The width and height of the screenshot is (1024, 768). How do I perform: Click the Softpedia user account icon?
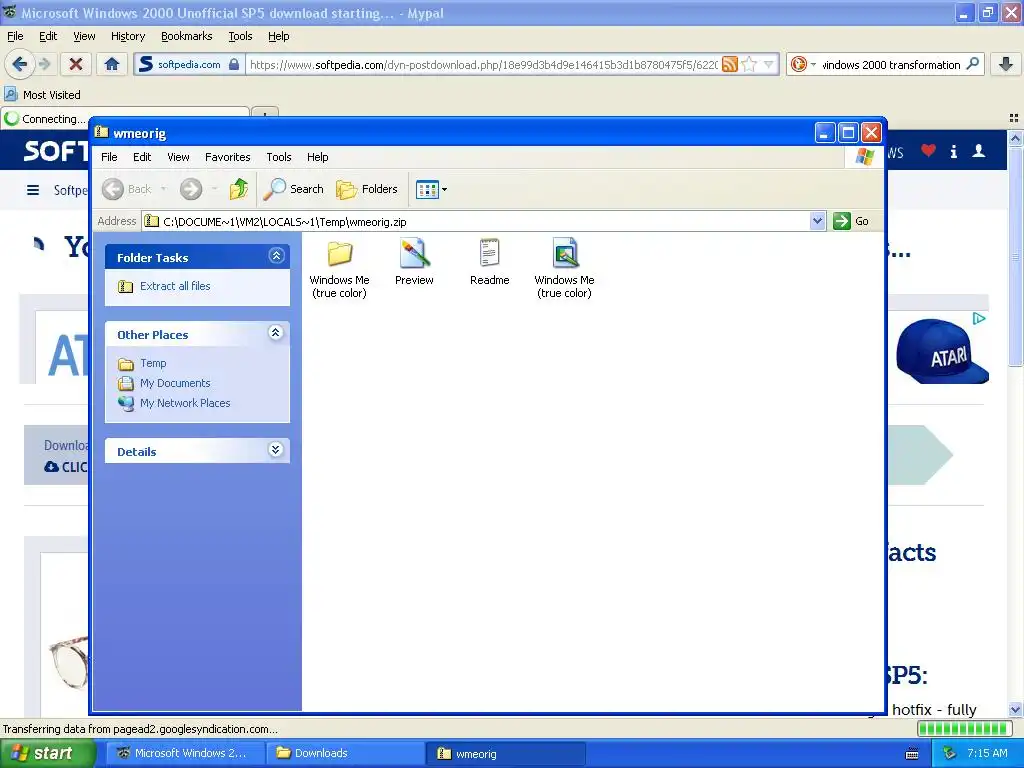(979, 151)
